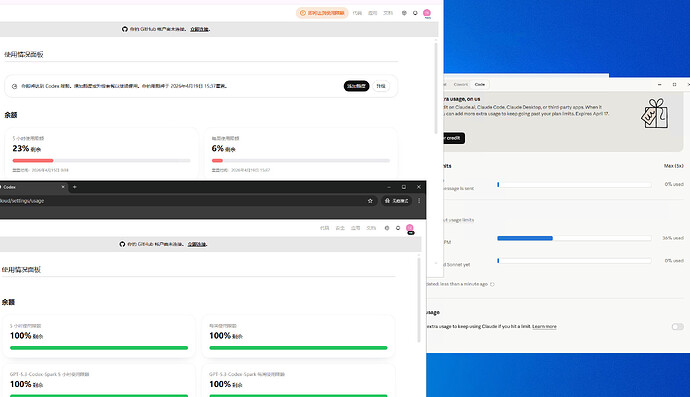The image size is (690, 397).
Task: Toggle the extra usage switch in Claude
Action: (678, 327)
